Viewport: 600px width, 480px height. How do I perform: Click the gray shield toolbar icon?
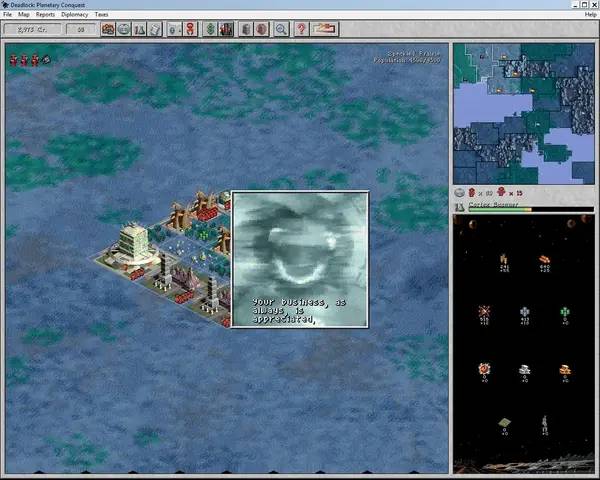174,29
